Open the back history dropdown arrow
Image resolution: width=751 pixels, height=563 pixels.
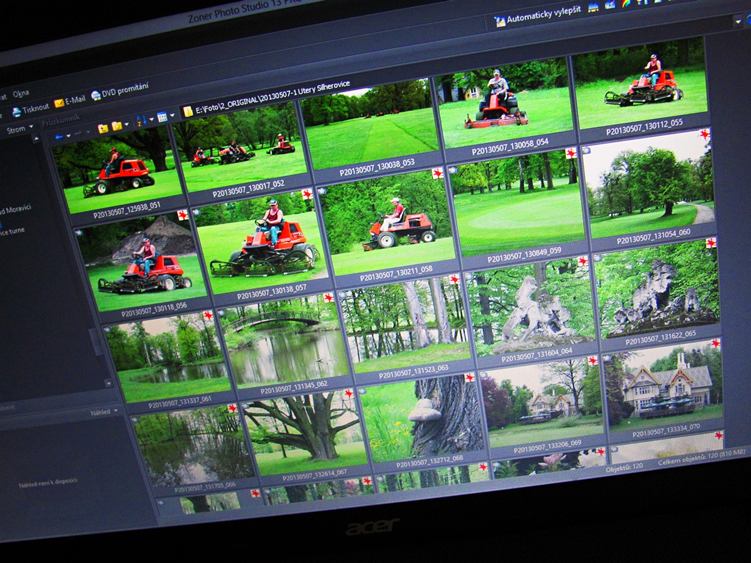68,136
